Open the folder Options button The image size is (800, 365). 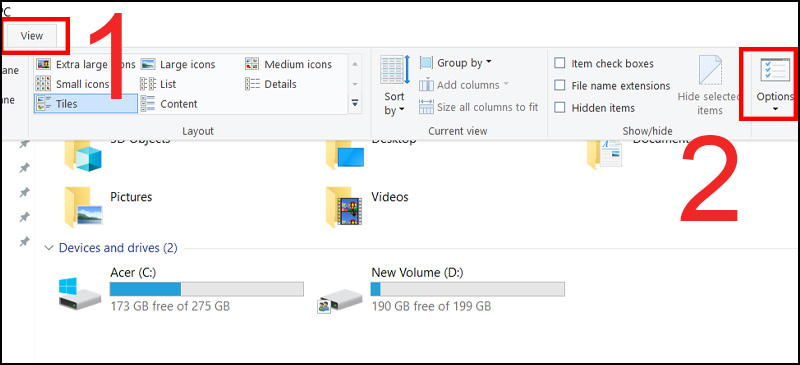pos(774,85)
